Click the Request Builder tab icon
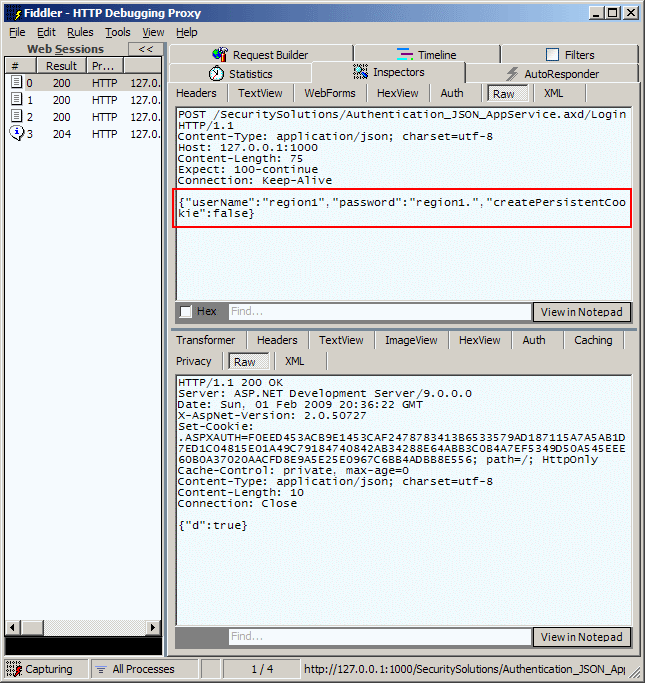The height and width of the screenshot is (683, 645). [220, 54]
